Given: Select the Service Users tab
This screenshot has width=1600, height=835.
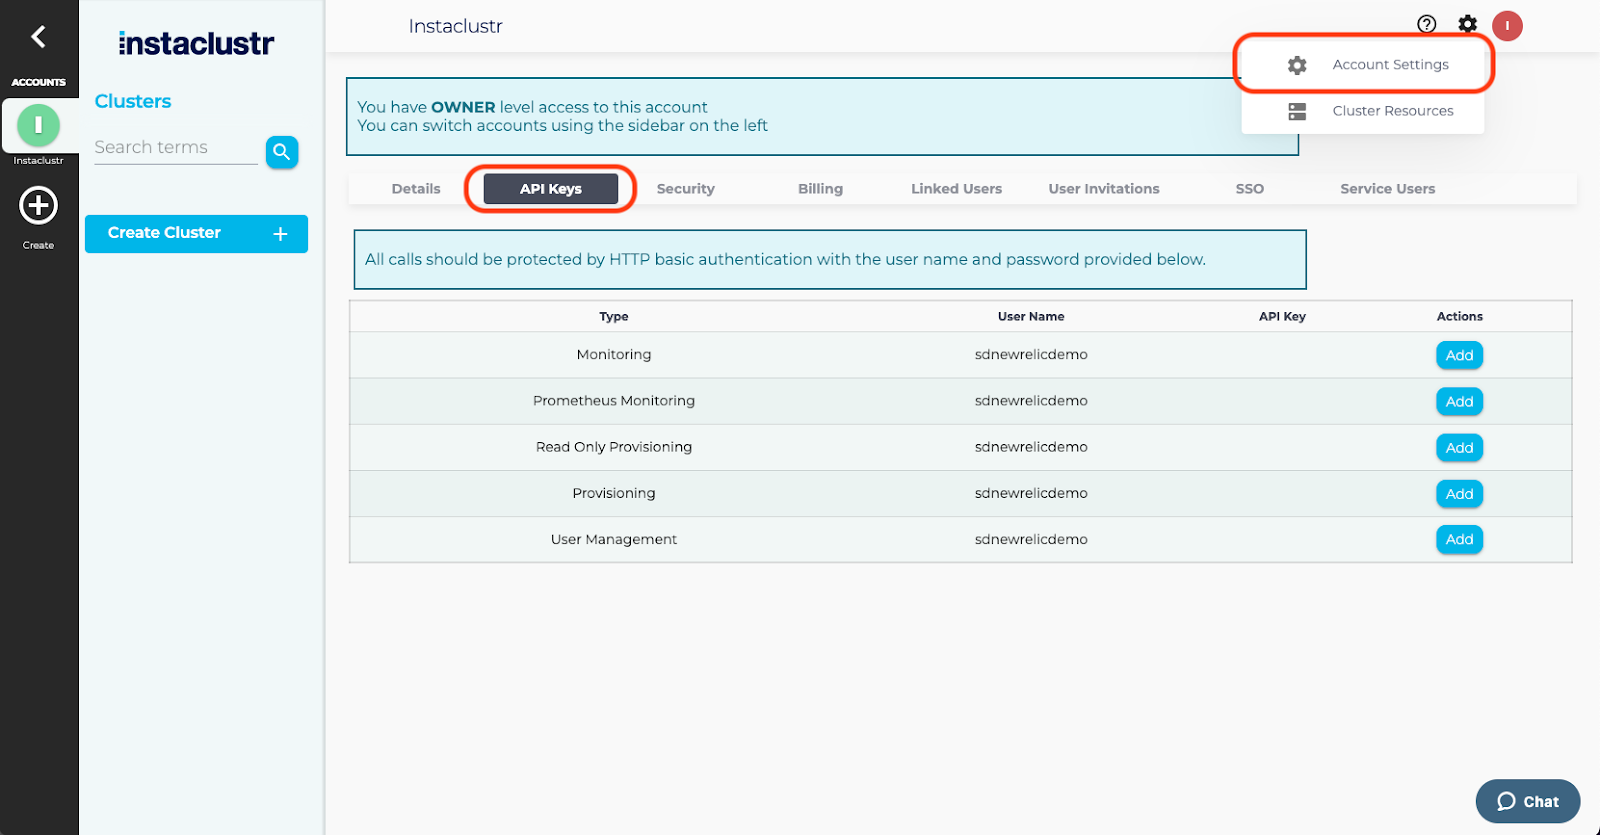Looking at the screenshot, I should (1387, 189).
